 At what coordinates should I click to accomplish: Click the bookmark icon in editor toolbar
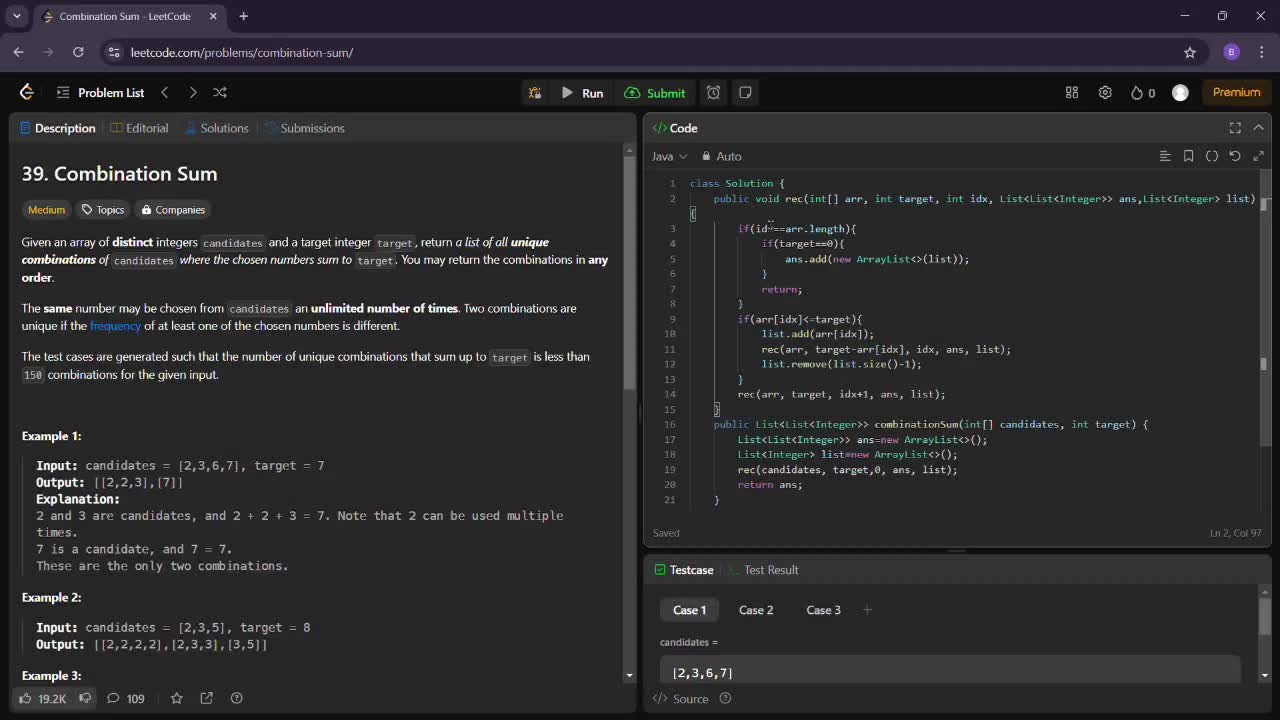[1188, 156]
